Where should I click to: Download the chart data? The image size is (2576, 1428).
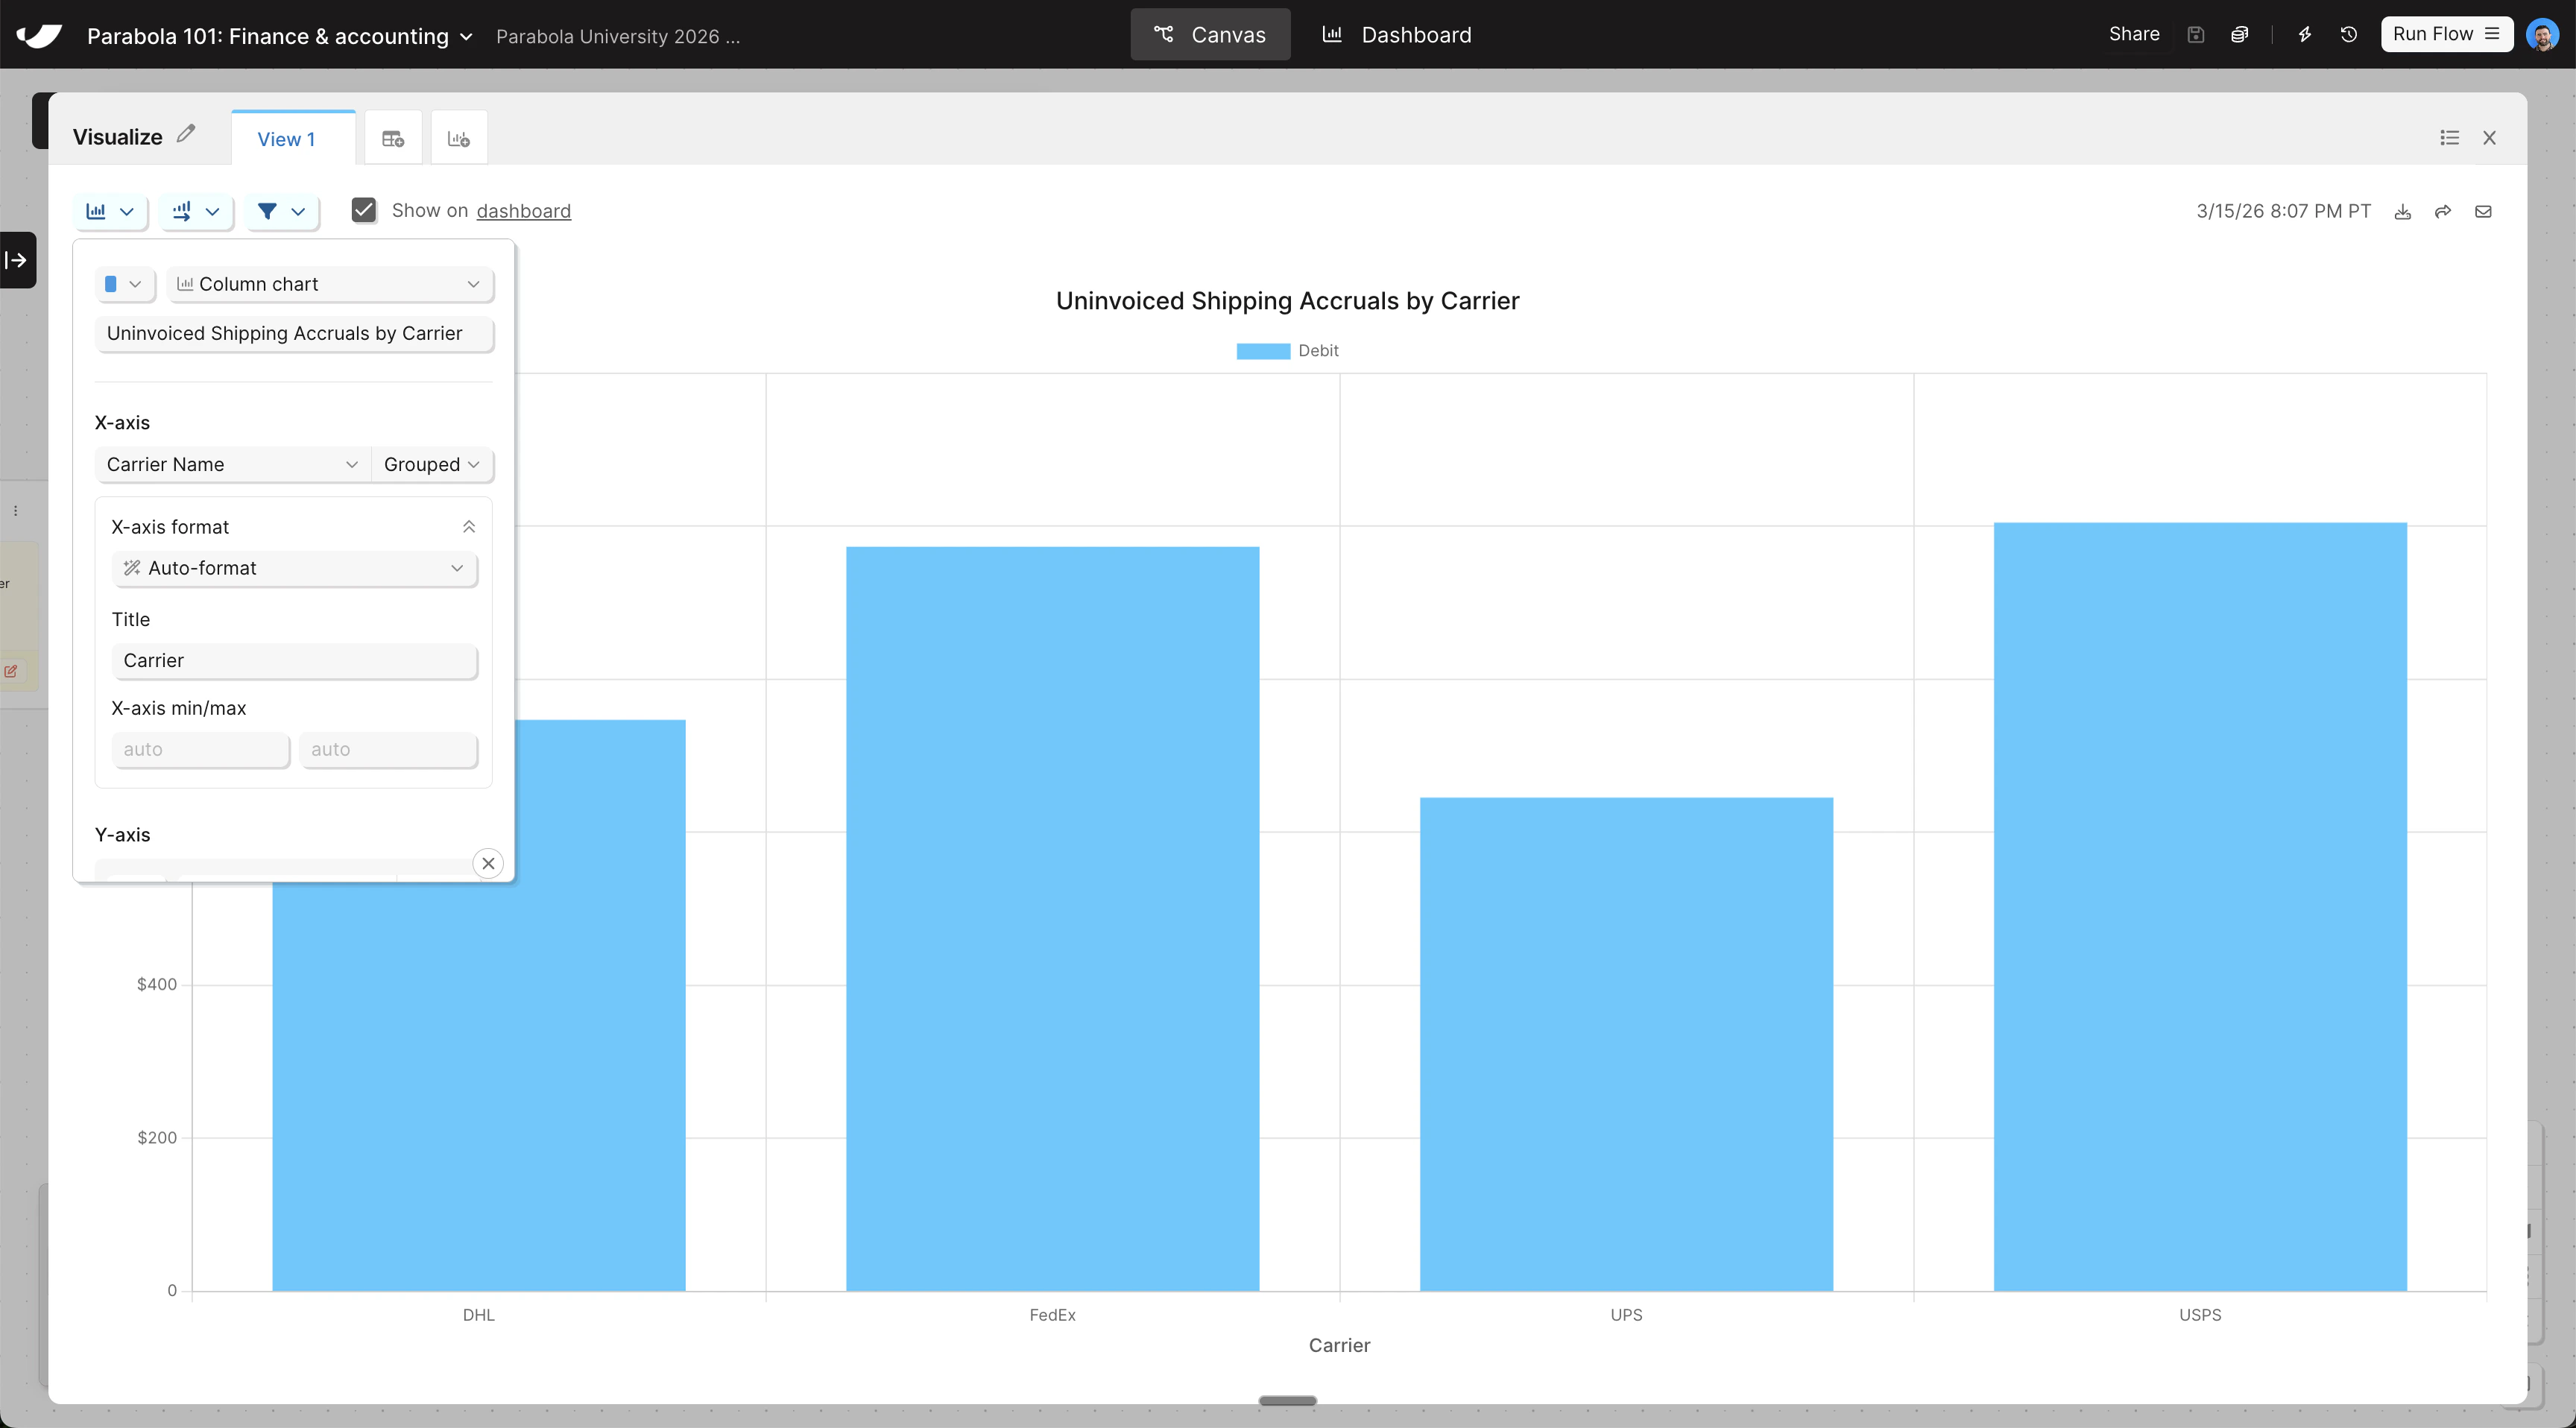pyautogui.click(x=2403, y=212)
